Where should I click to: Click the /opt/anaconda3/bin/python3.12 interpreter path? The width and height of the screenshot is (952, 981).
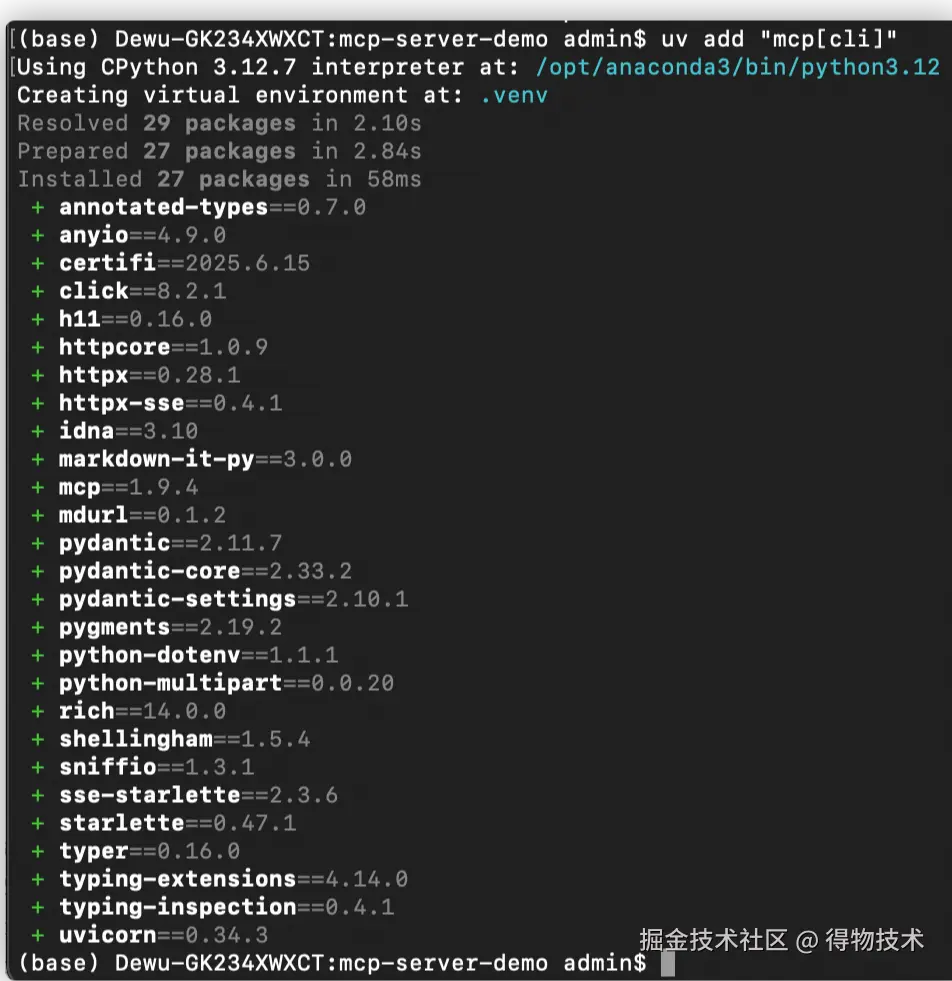point(739,68)
